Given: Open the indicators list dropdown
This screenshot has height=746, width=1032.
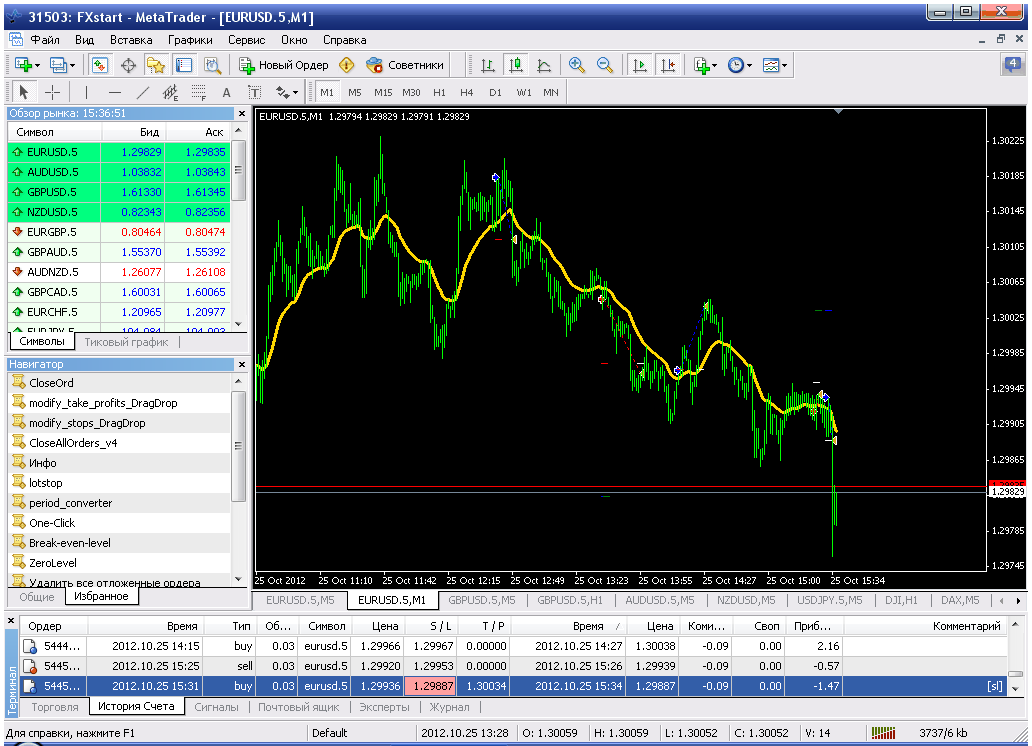Looking at the screenshot, I should [x=705, y=65].
